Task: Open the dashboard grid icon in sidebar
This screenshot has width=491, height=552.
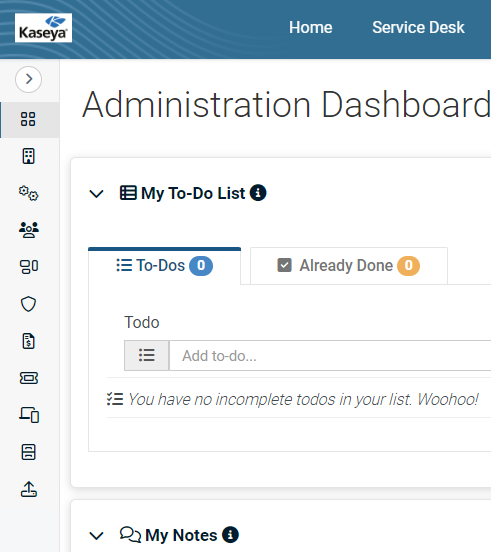Action: (28, 119)
